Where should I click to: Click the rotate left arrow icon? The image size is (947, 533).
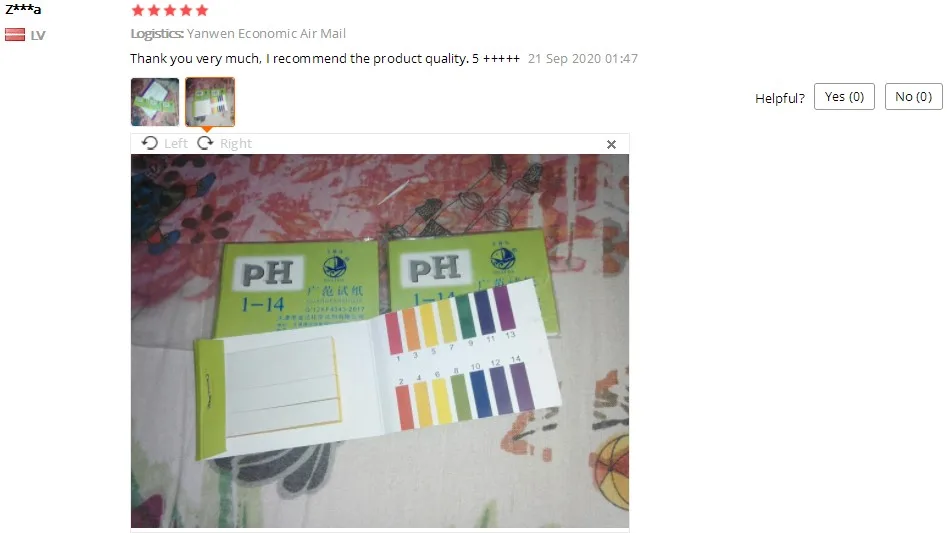pos(150,143)
